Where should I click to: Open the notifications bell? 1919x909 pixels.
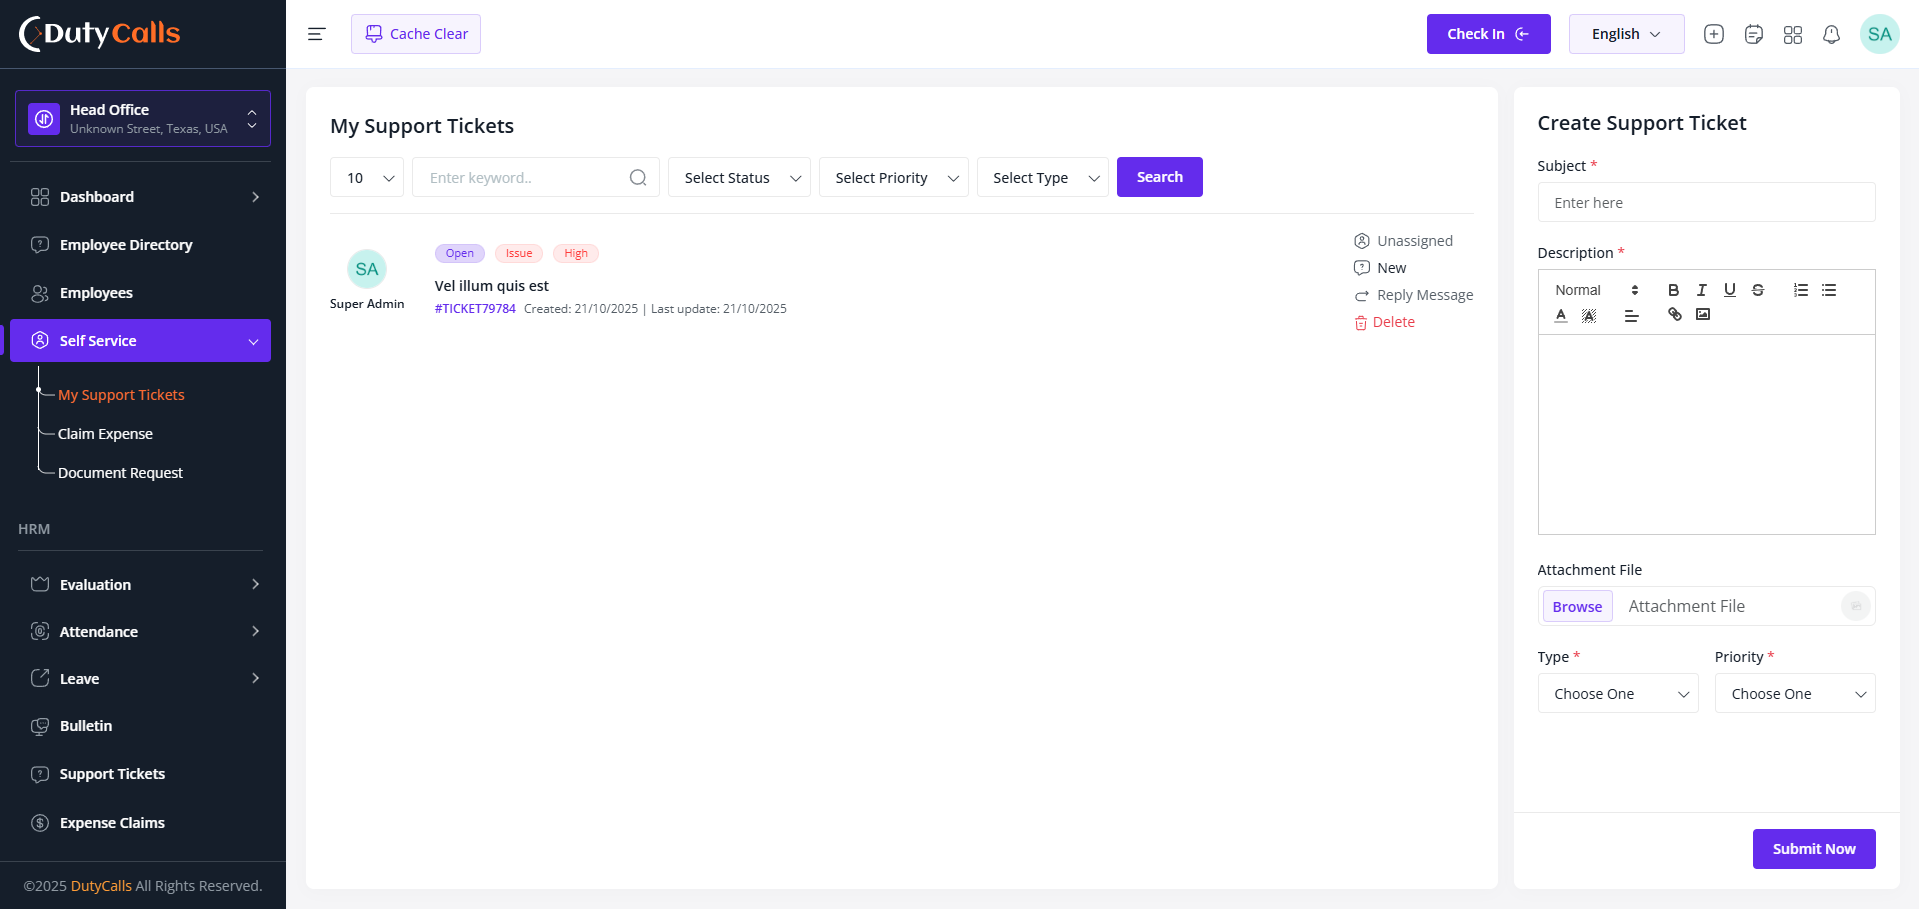coord(1831,34)
